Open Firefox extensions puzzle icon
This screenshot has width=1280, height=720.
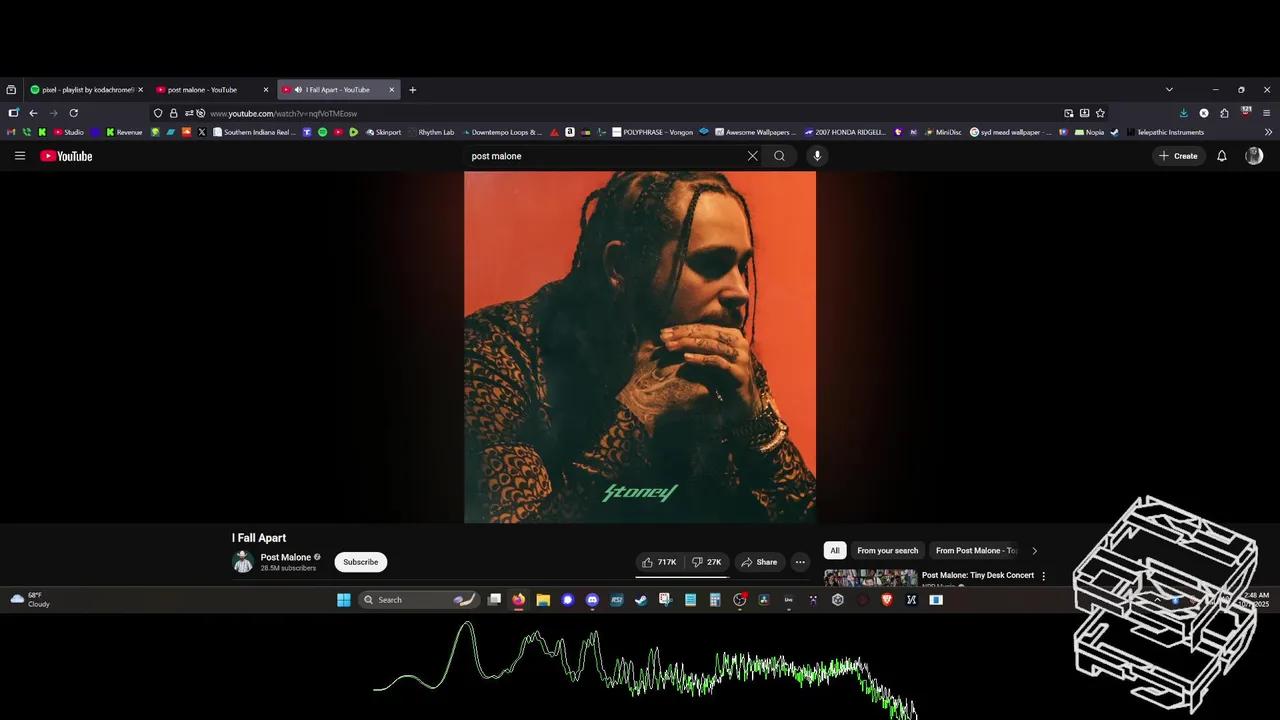pyautogui.click(x=1224, y=113)
